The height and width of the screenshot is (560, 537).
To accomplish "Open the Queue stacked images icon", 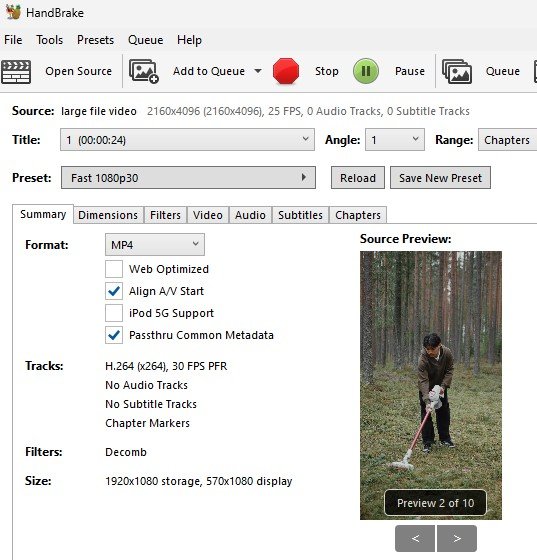I will tap(457, 71).
